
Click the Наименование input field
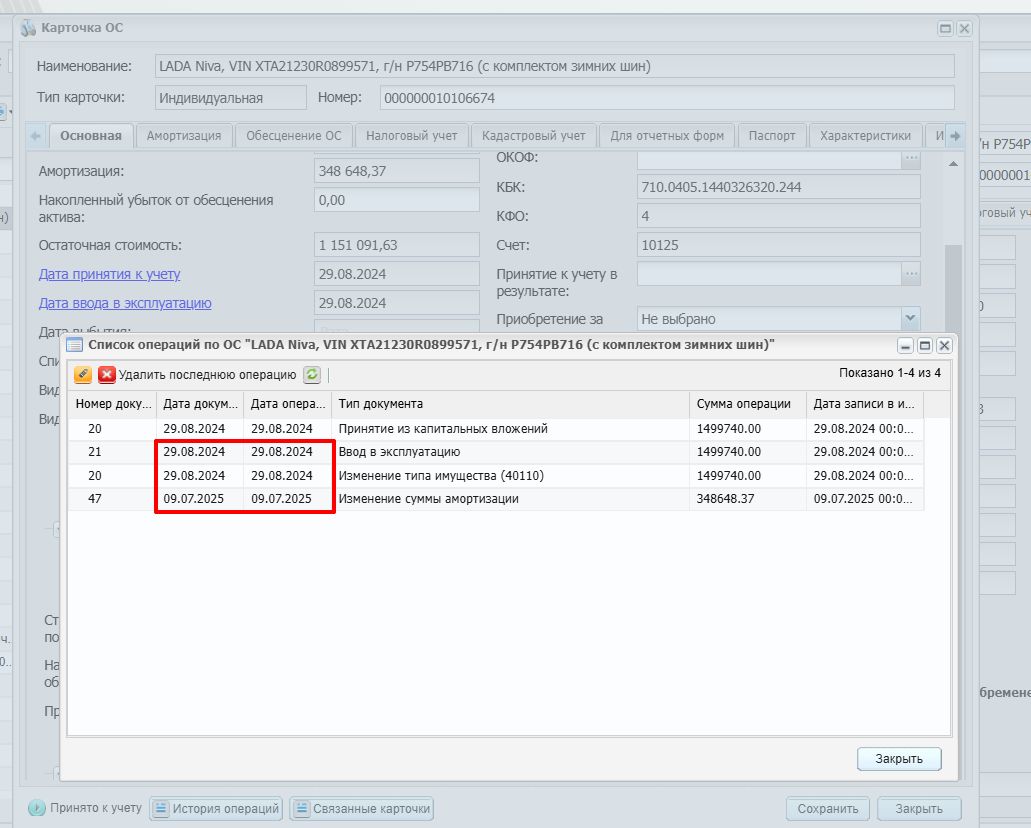point(554,66)
